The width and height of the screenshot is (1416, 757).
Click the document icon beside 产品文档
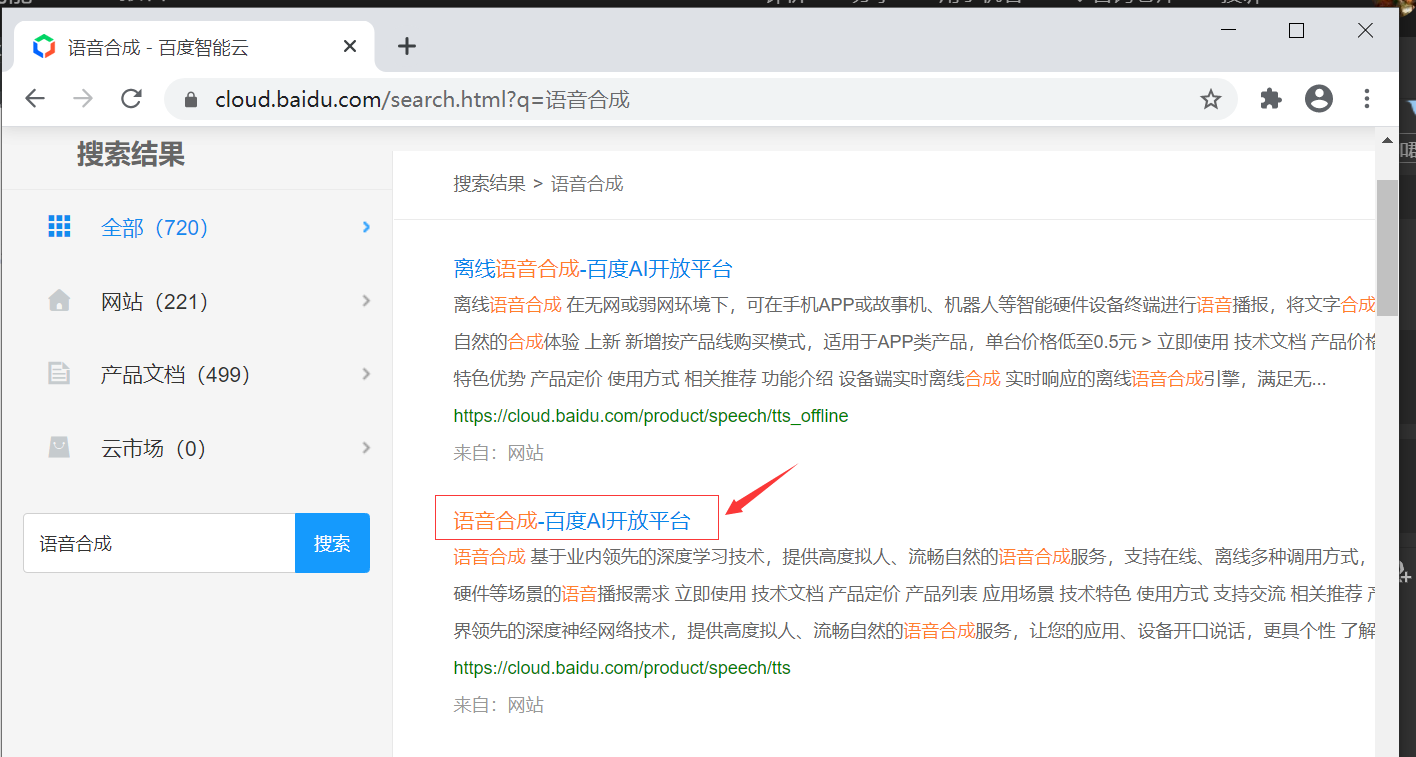(x=60, y=373)
